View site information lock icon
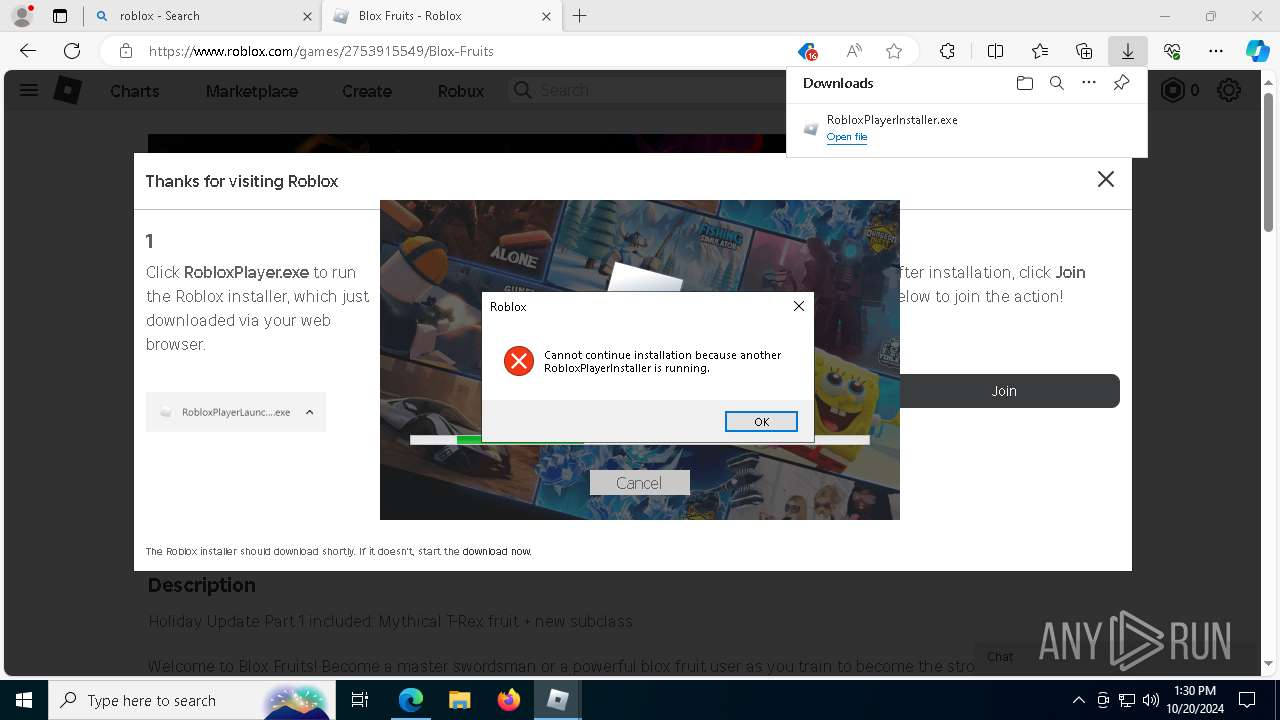1280x720 pixels. tap(125, 51)
